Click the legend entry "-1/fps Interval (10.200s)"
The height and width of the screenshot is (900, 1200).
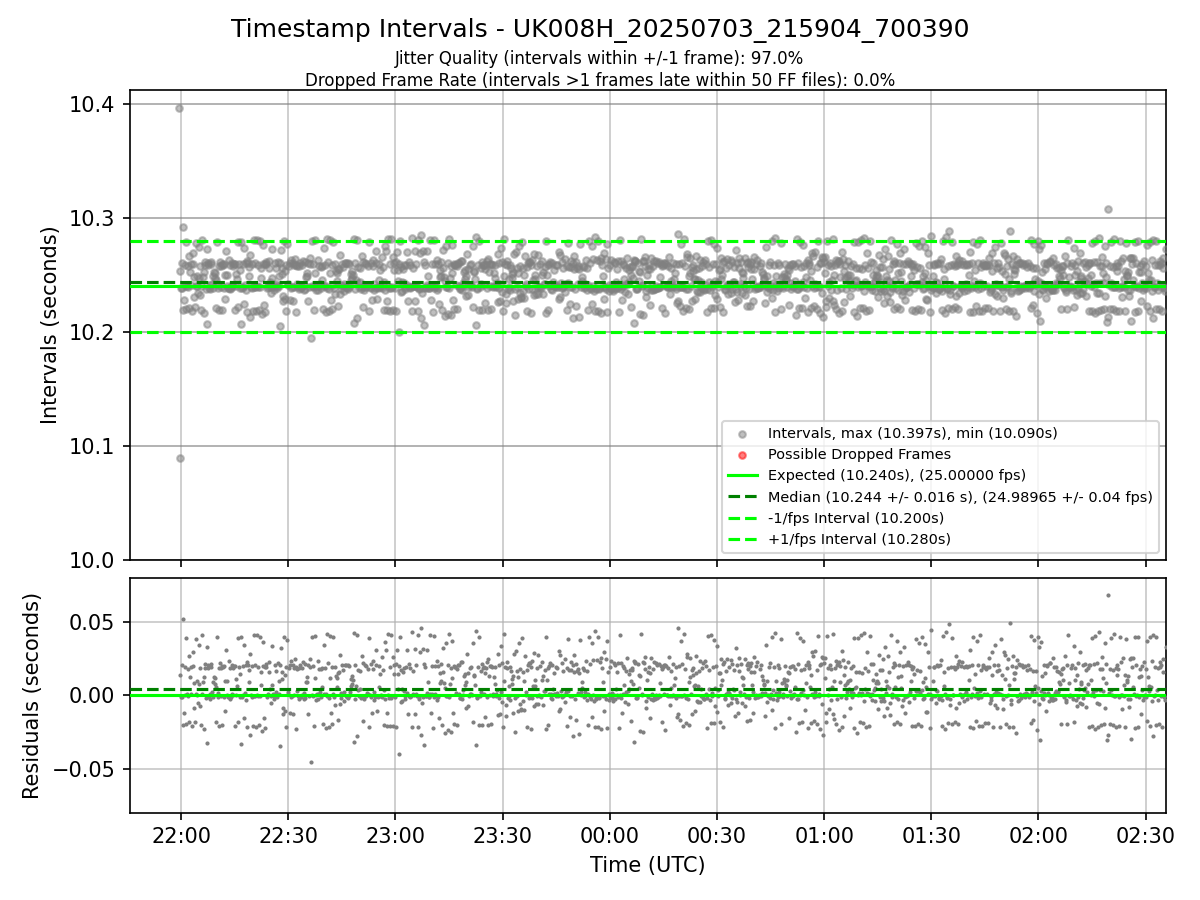(856, 518)
